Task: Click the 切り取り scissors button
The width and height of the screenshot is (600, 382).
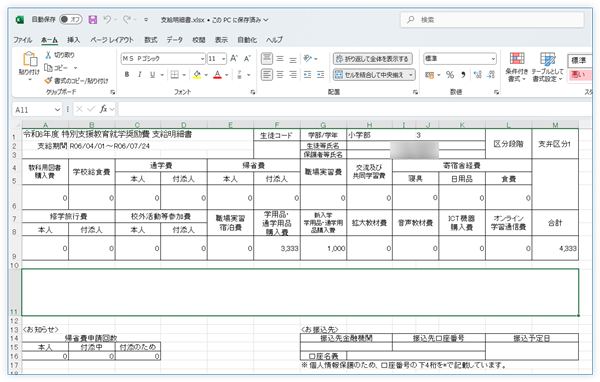Action: [x=60, y=55]
